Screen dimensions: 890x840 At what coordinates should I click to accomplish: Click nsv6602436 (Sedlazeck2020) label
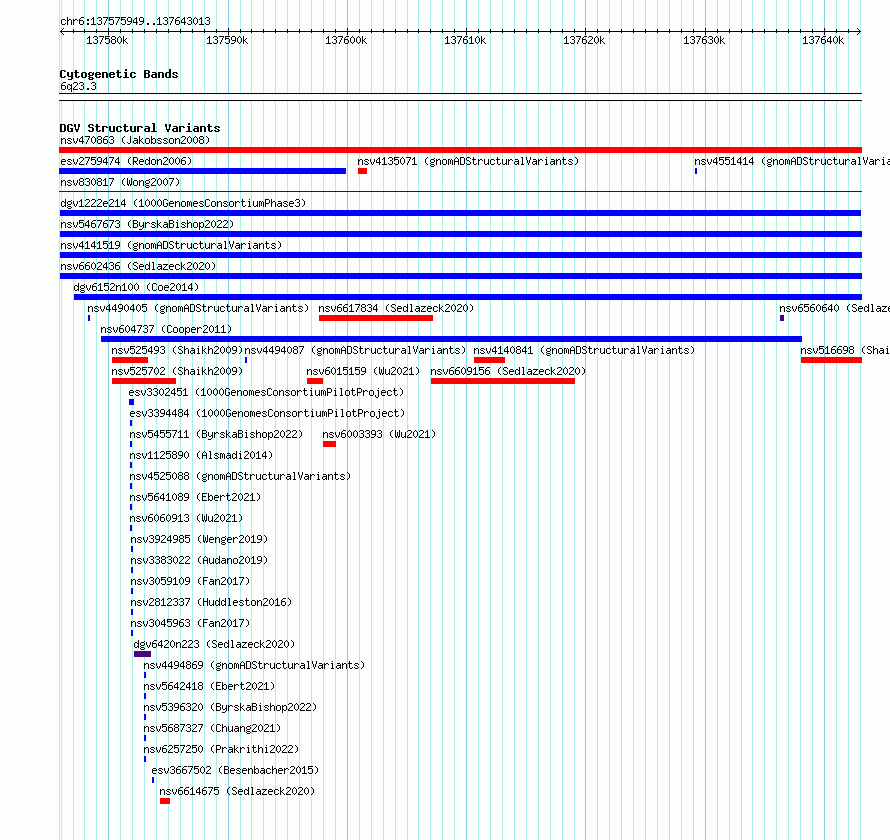click(138, 266)
